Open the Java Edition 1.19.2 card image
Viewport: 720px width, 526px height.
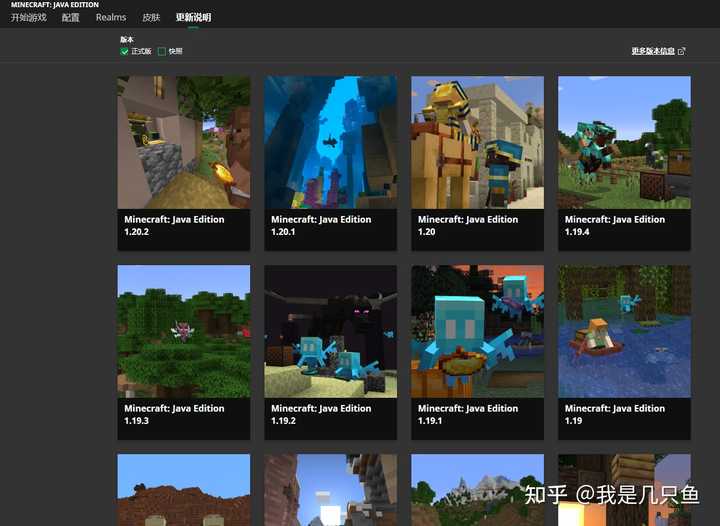[331, 331]
